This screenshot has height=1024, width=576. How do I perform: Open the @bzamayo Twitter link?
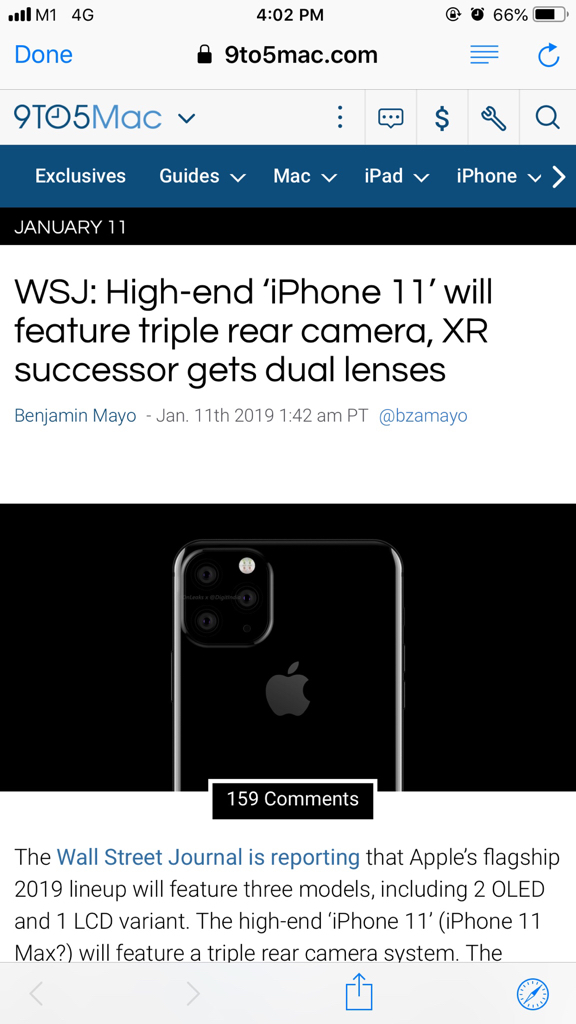[423, 416]
